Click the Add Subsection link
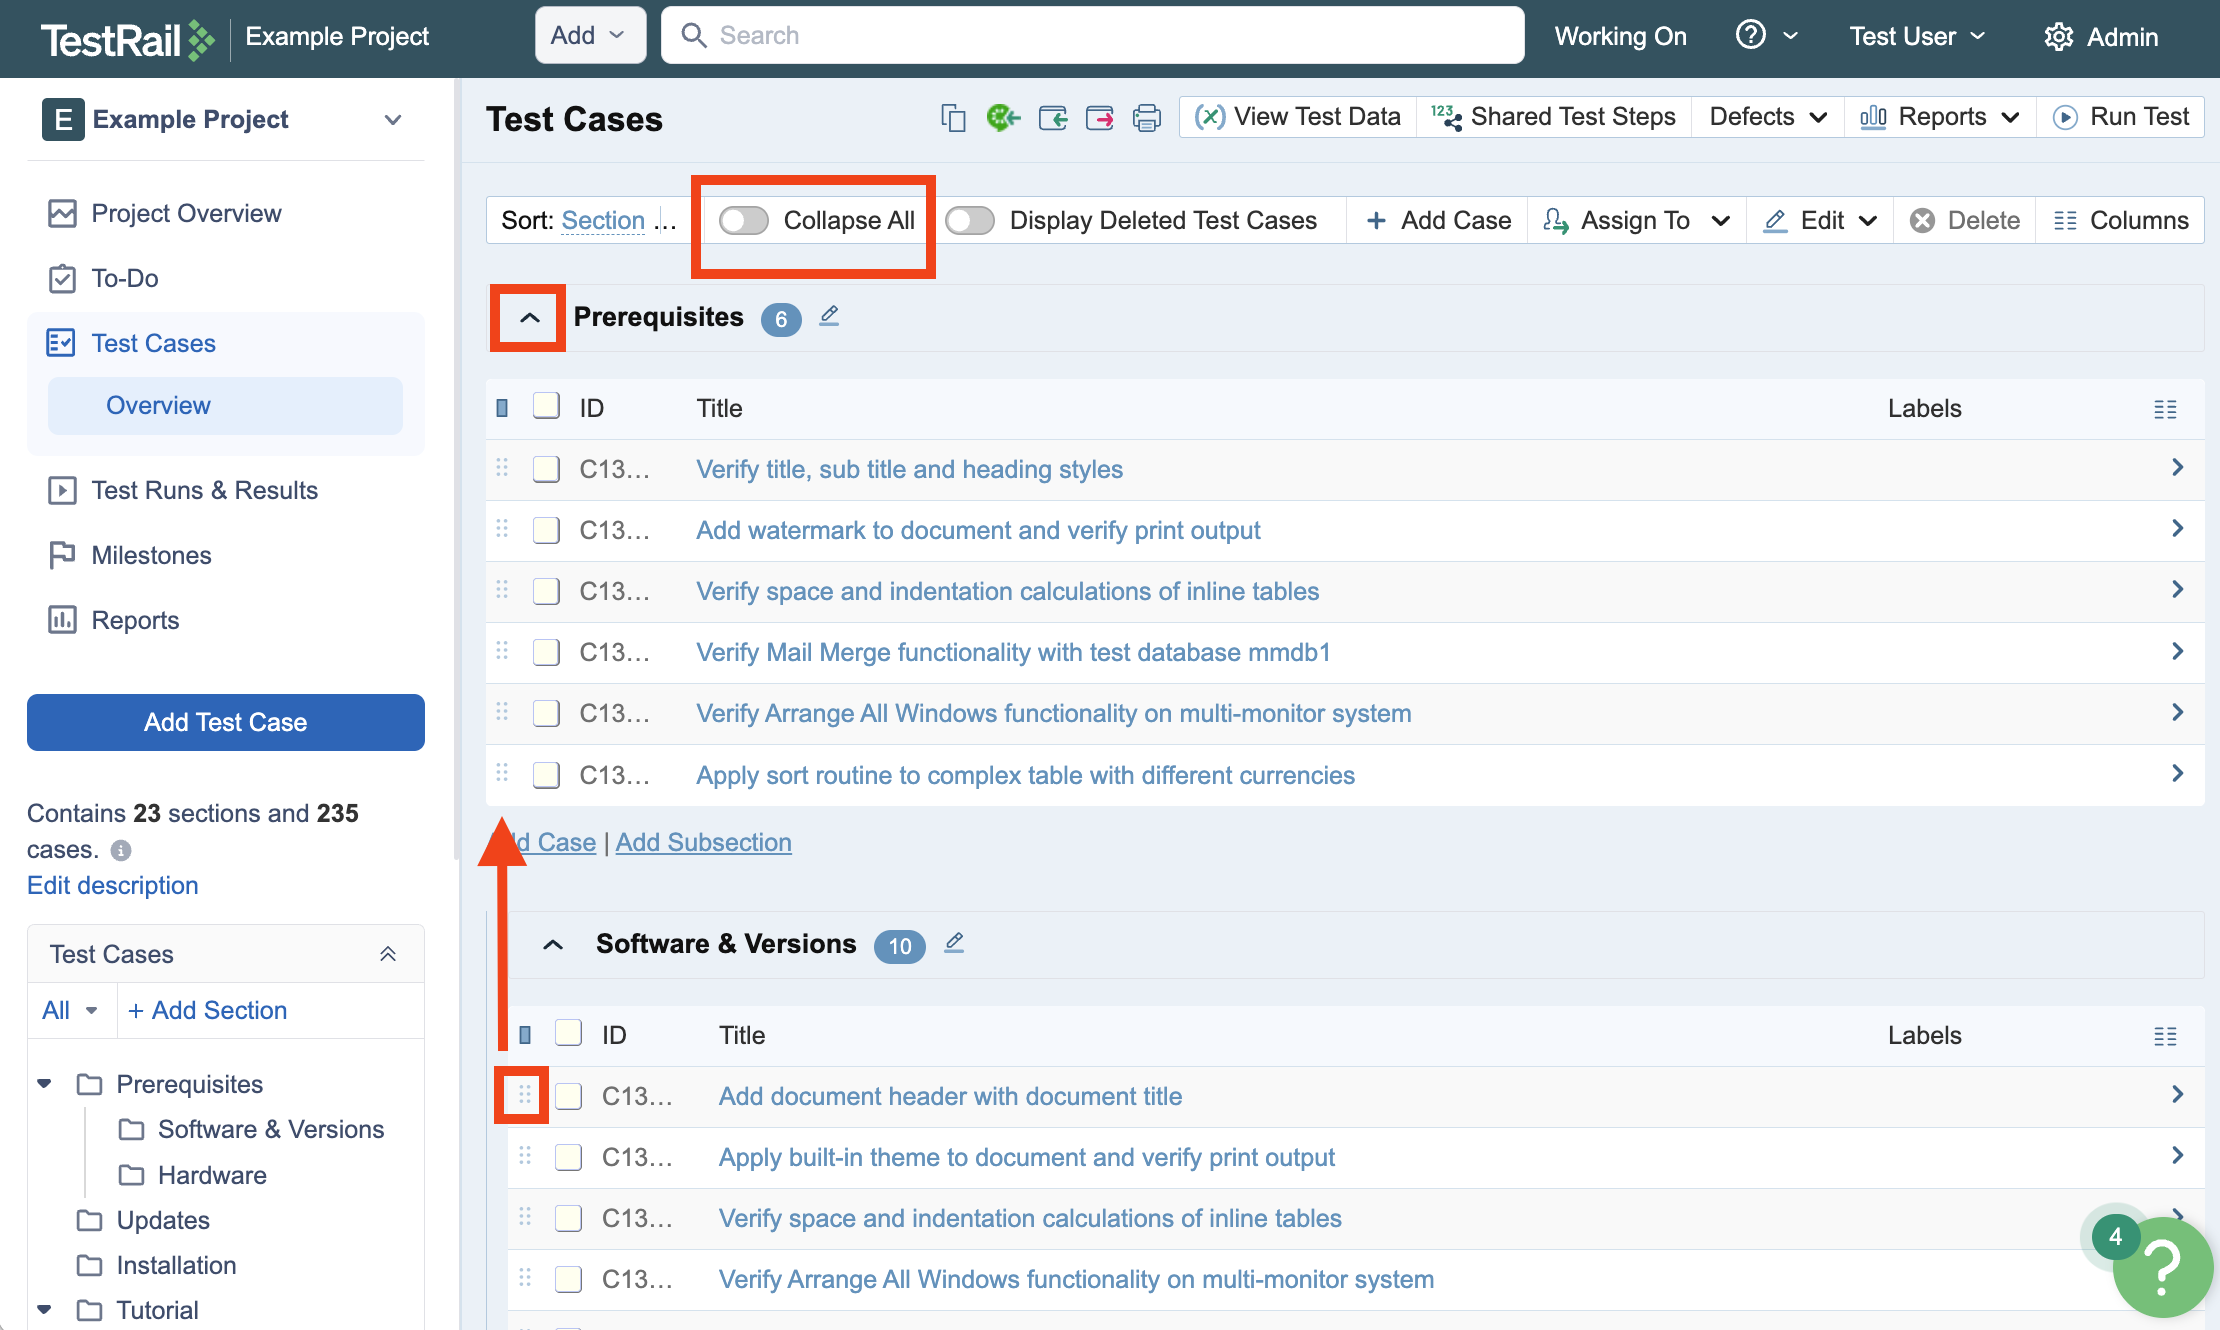2220x1330 pixels. (703, 842)
